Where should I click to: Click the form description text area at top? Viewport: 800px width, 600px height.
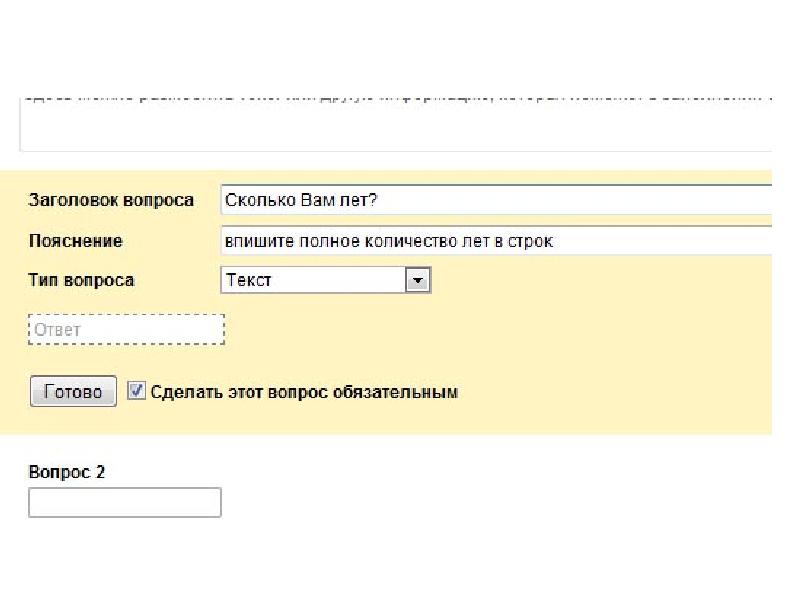click(395, 125)
